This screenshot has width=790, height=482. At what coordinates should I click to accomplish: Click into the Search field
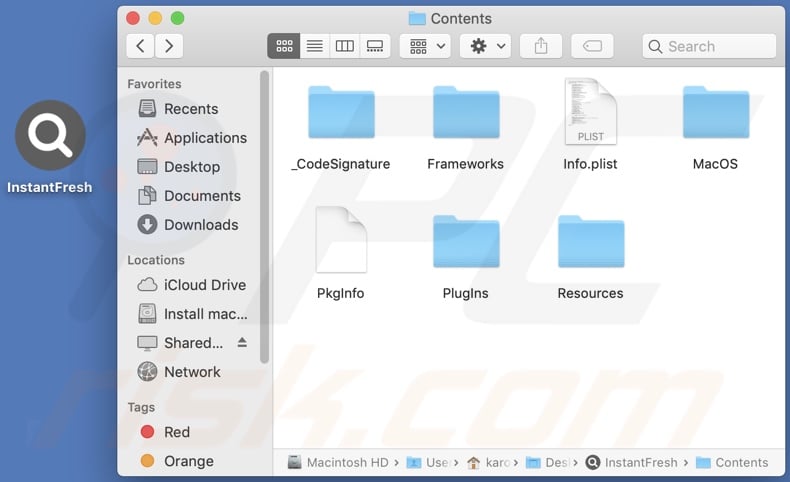pos(709,46)
